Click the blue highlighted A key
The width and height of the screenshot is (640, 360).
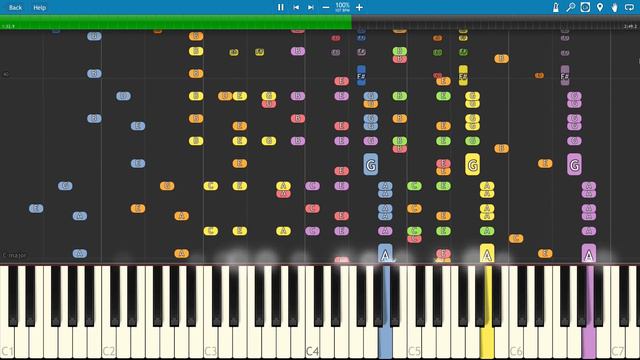click(x=385, y=341)
